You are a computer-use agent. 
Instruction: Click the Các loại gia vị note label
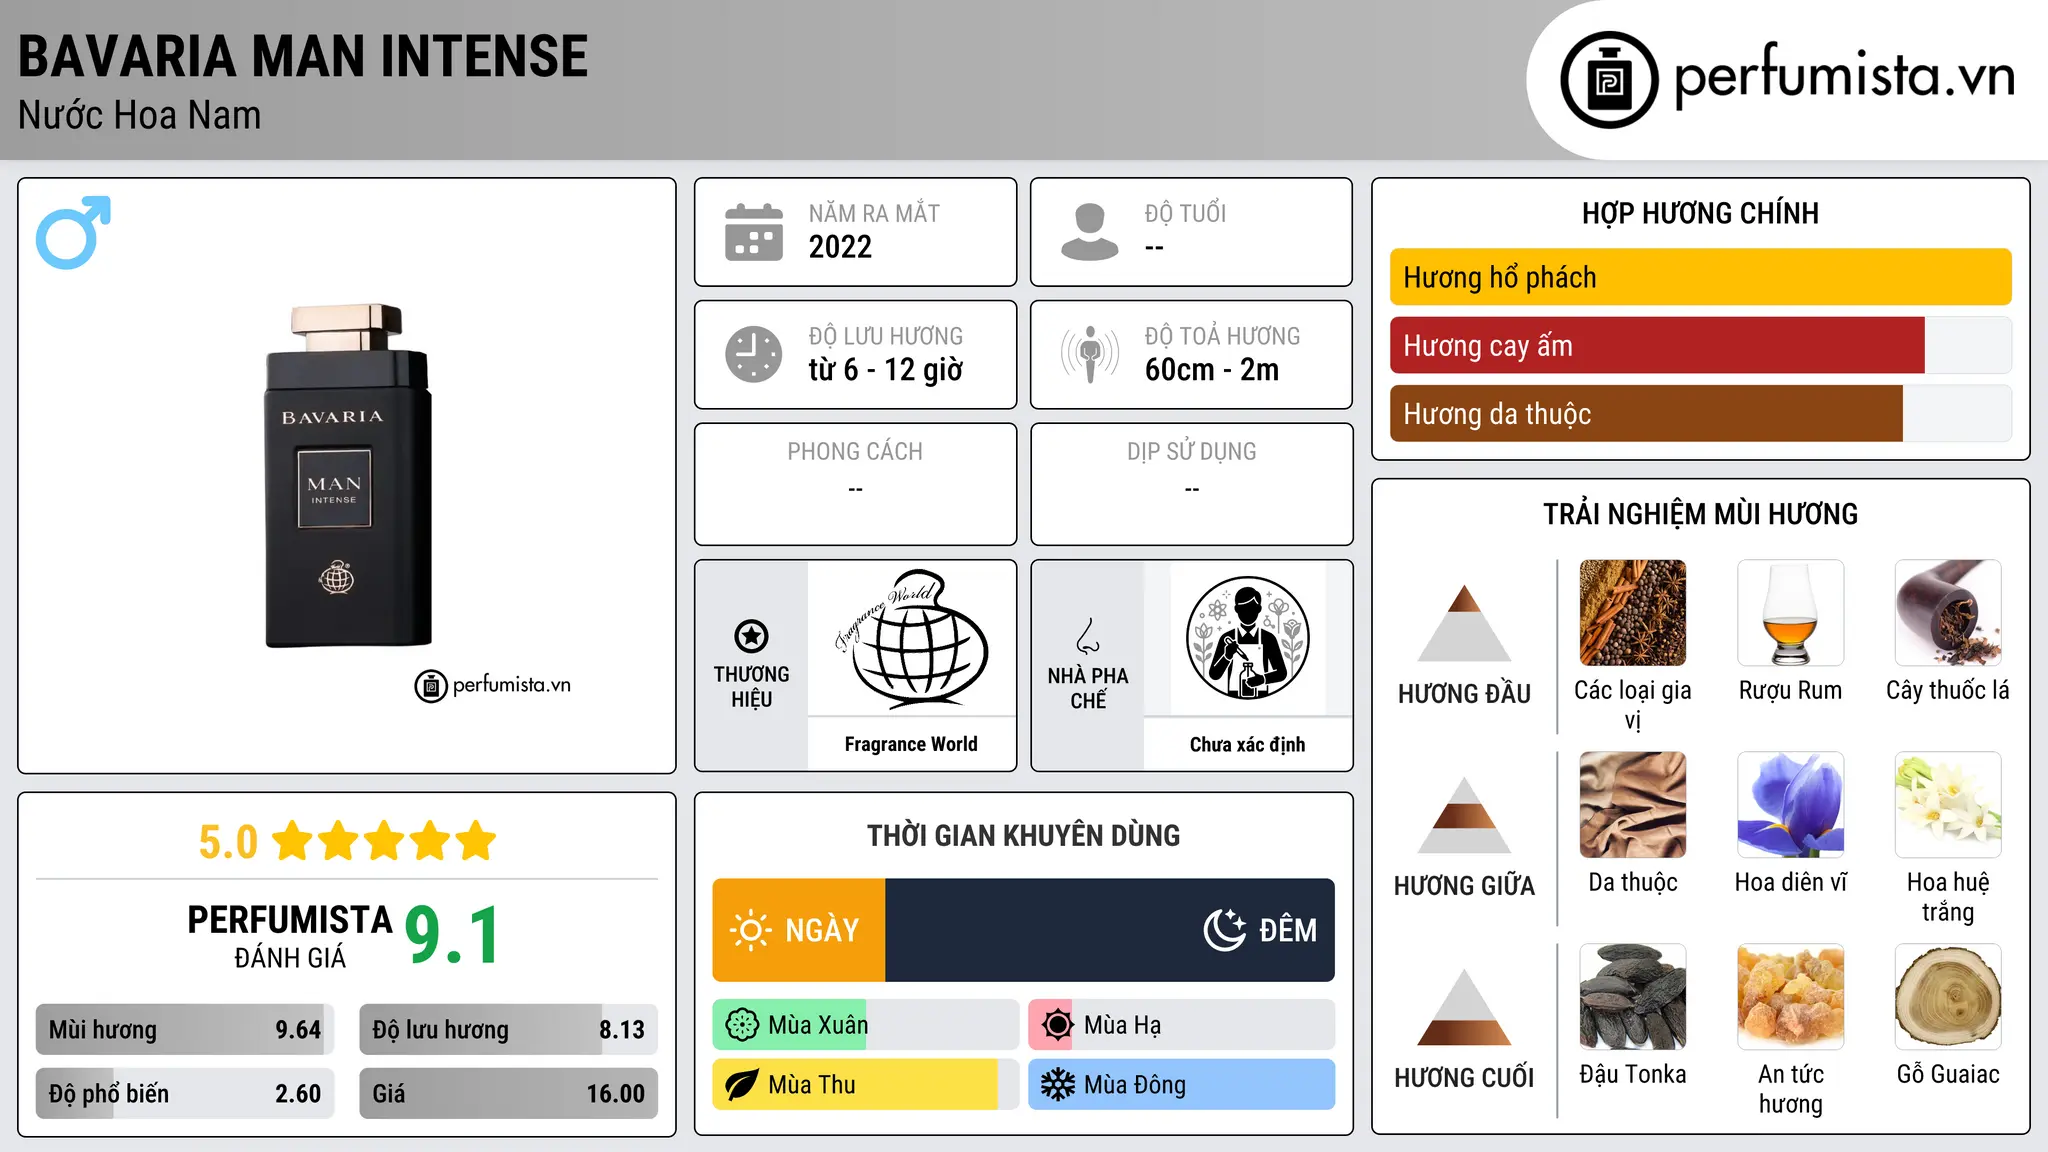click(1633, 705)
